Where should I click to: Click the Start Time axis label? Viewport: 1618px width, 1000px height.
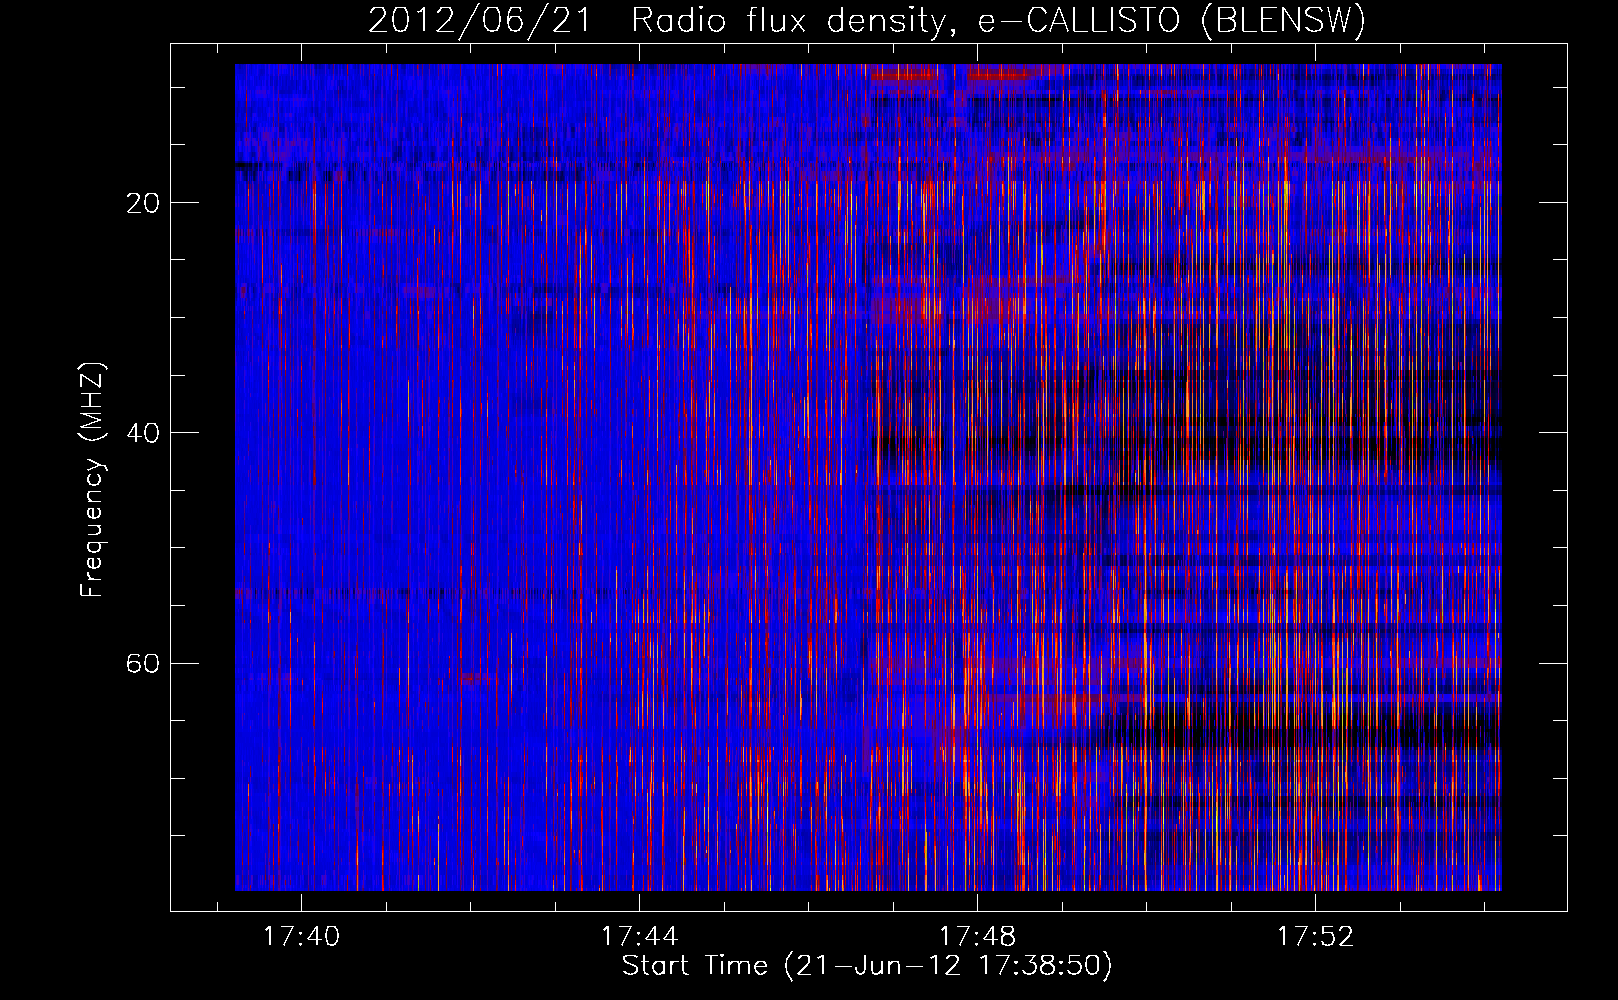coord(867,966)
